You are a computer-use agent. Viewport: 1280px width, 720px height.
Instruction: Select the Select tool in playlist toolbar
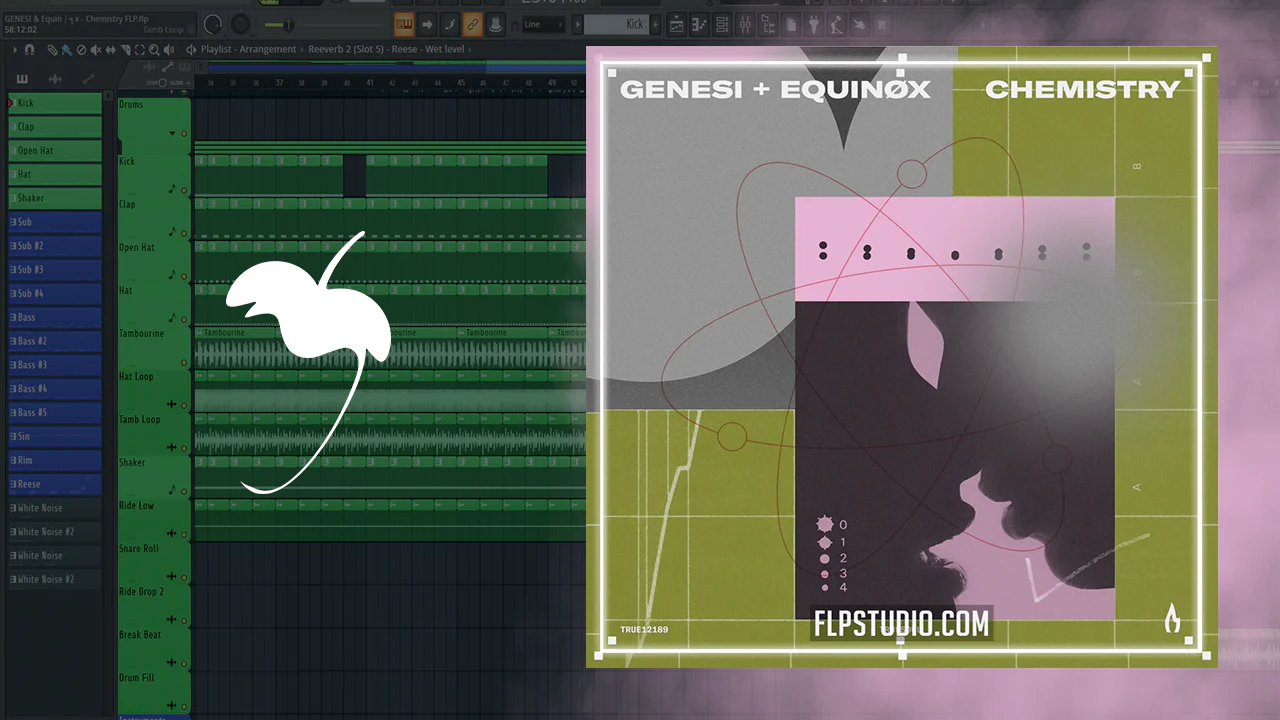point(139,49)
